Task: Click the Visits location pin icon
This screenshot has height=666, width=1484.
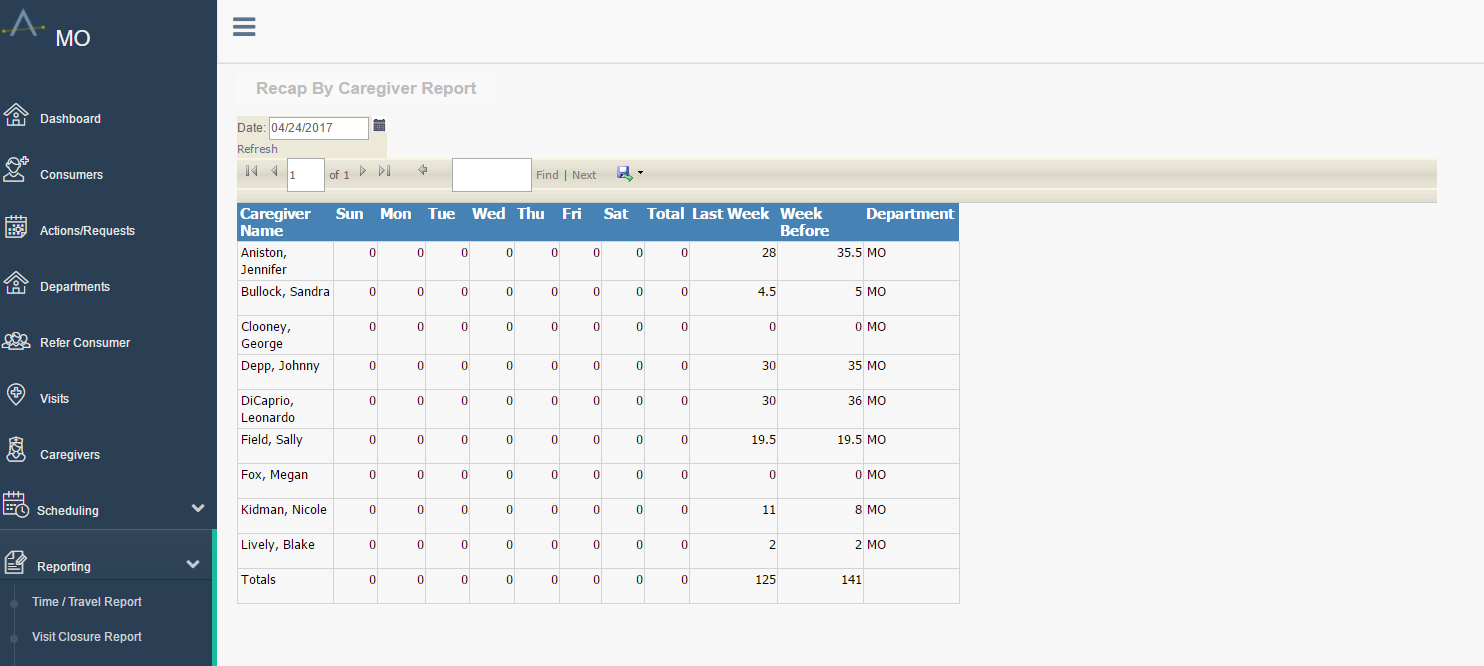Action: coord(16,394)
